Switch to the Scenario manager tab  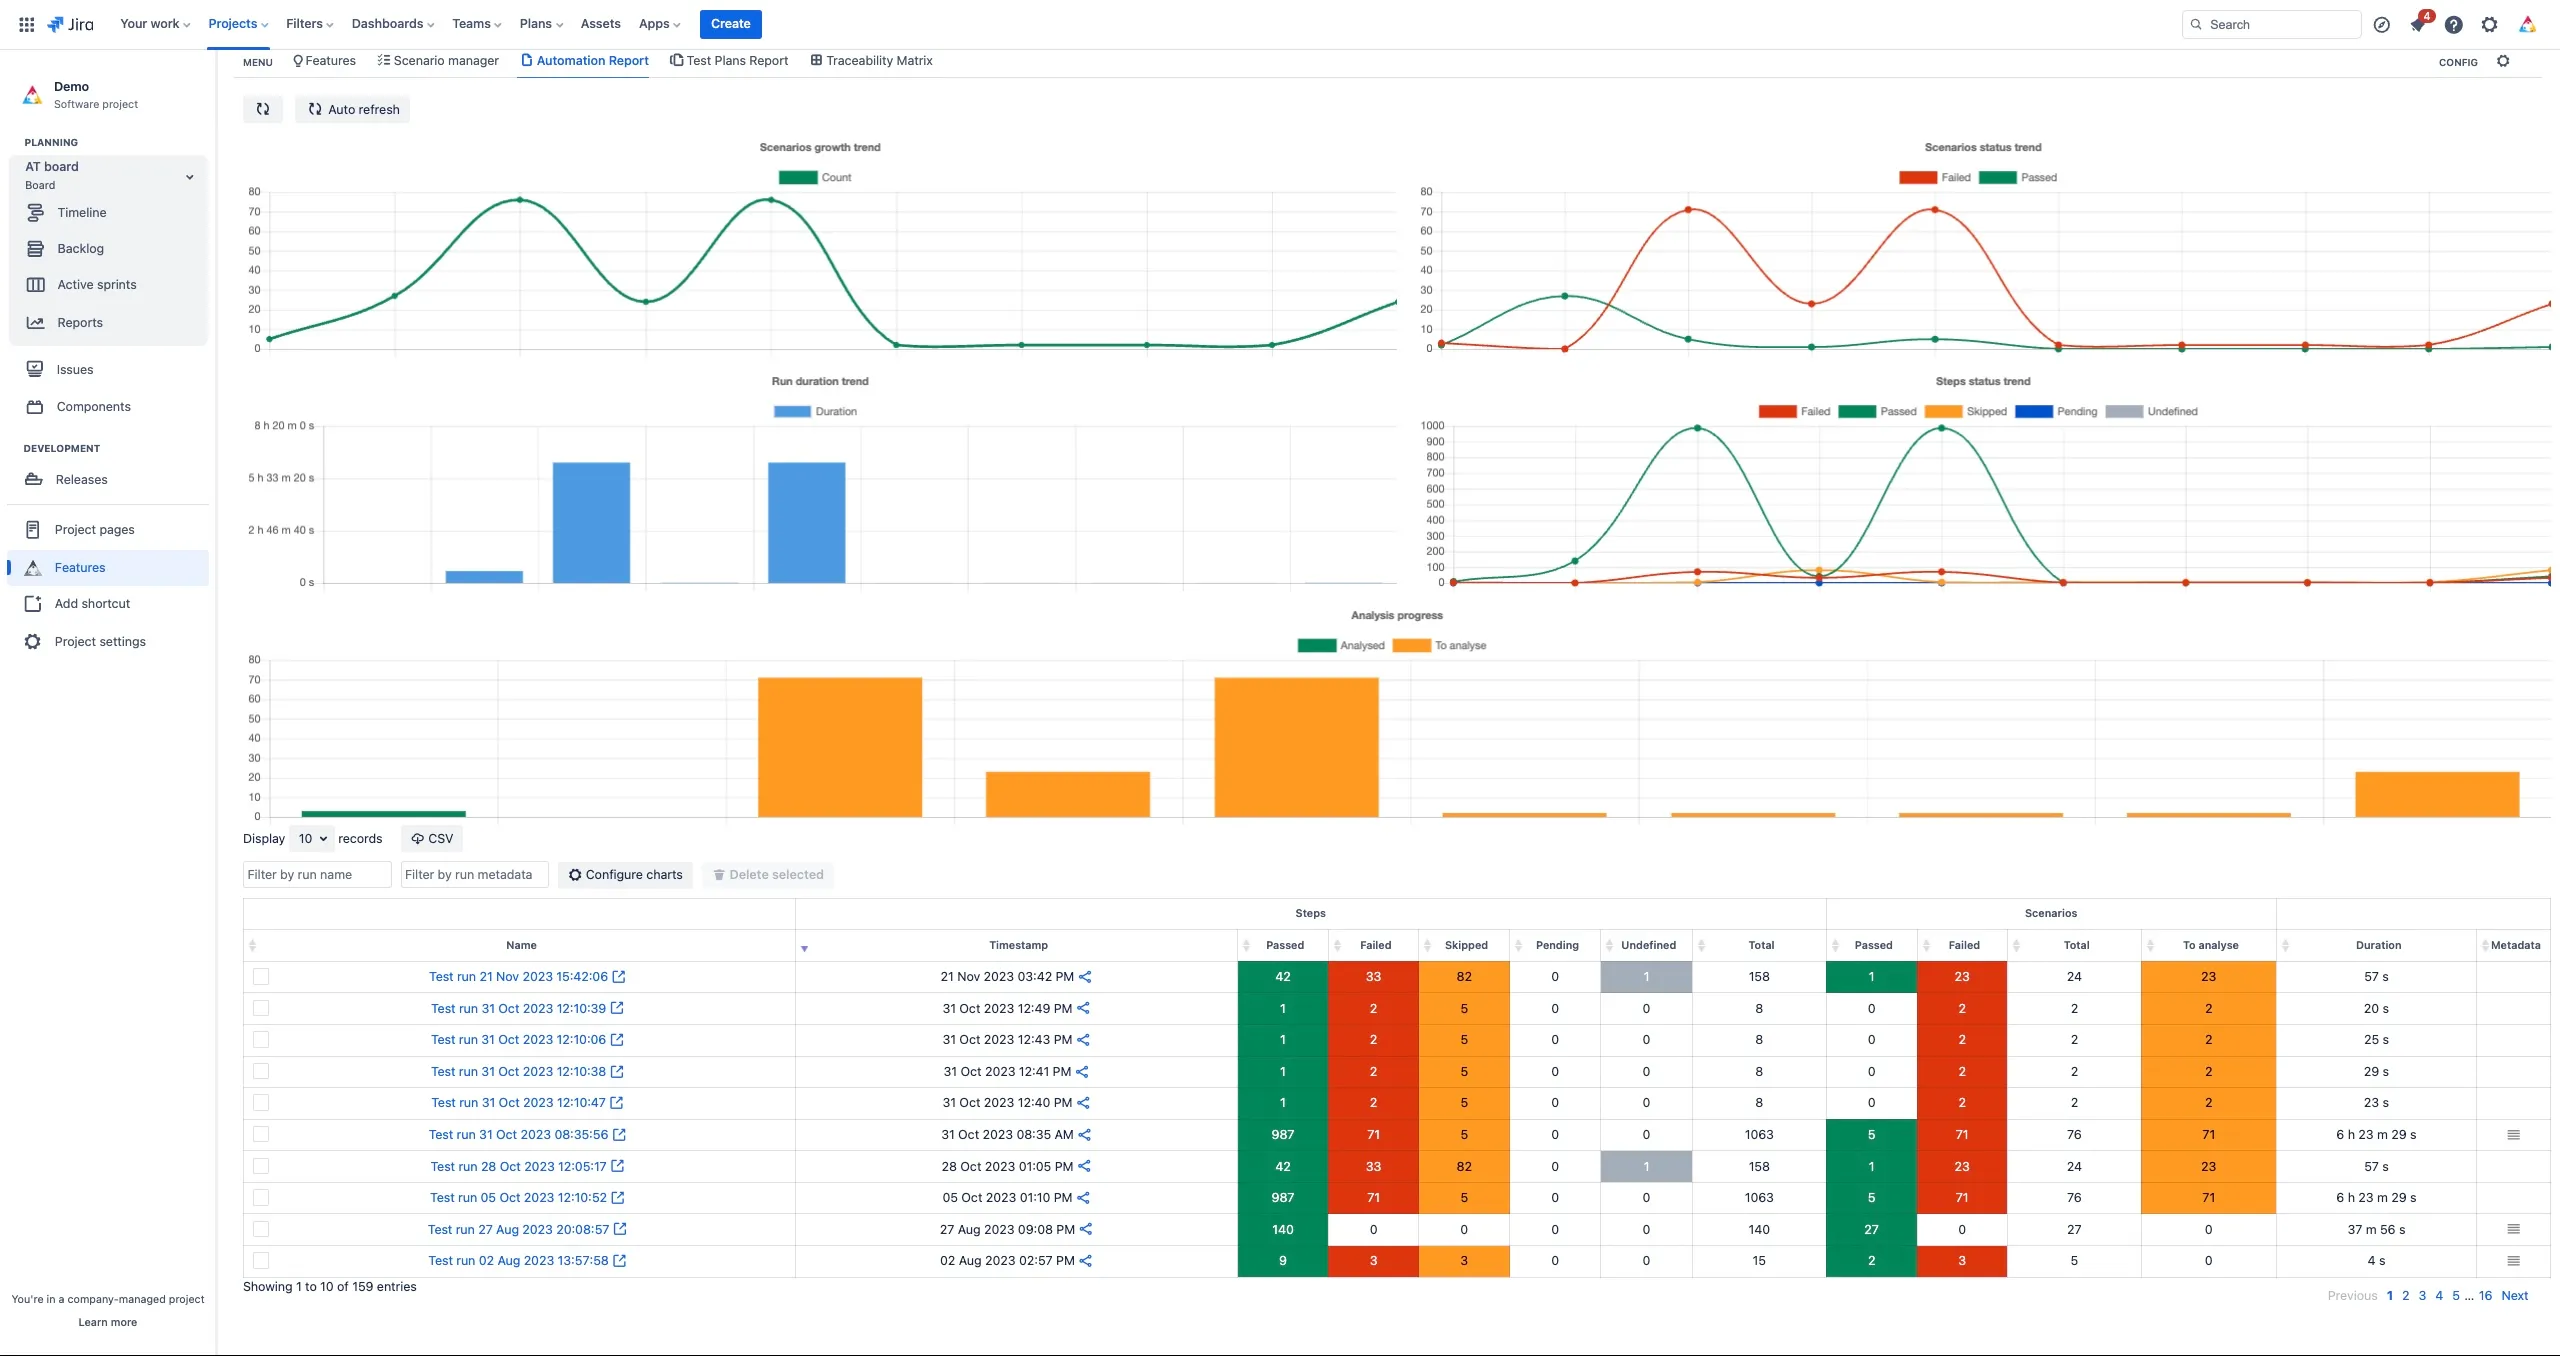[x=438, y=61]
